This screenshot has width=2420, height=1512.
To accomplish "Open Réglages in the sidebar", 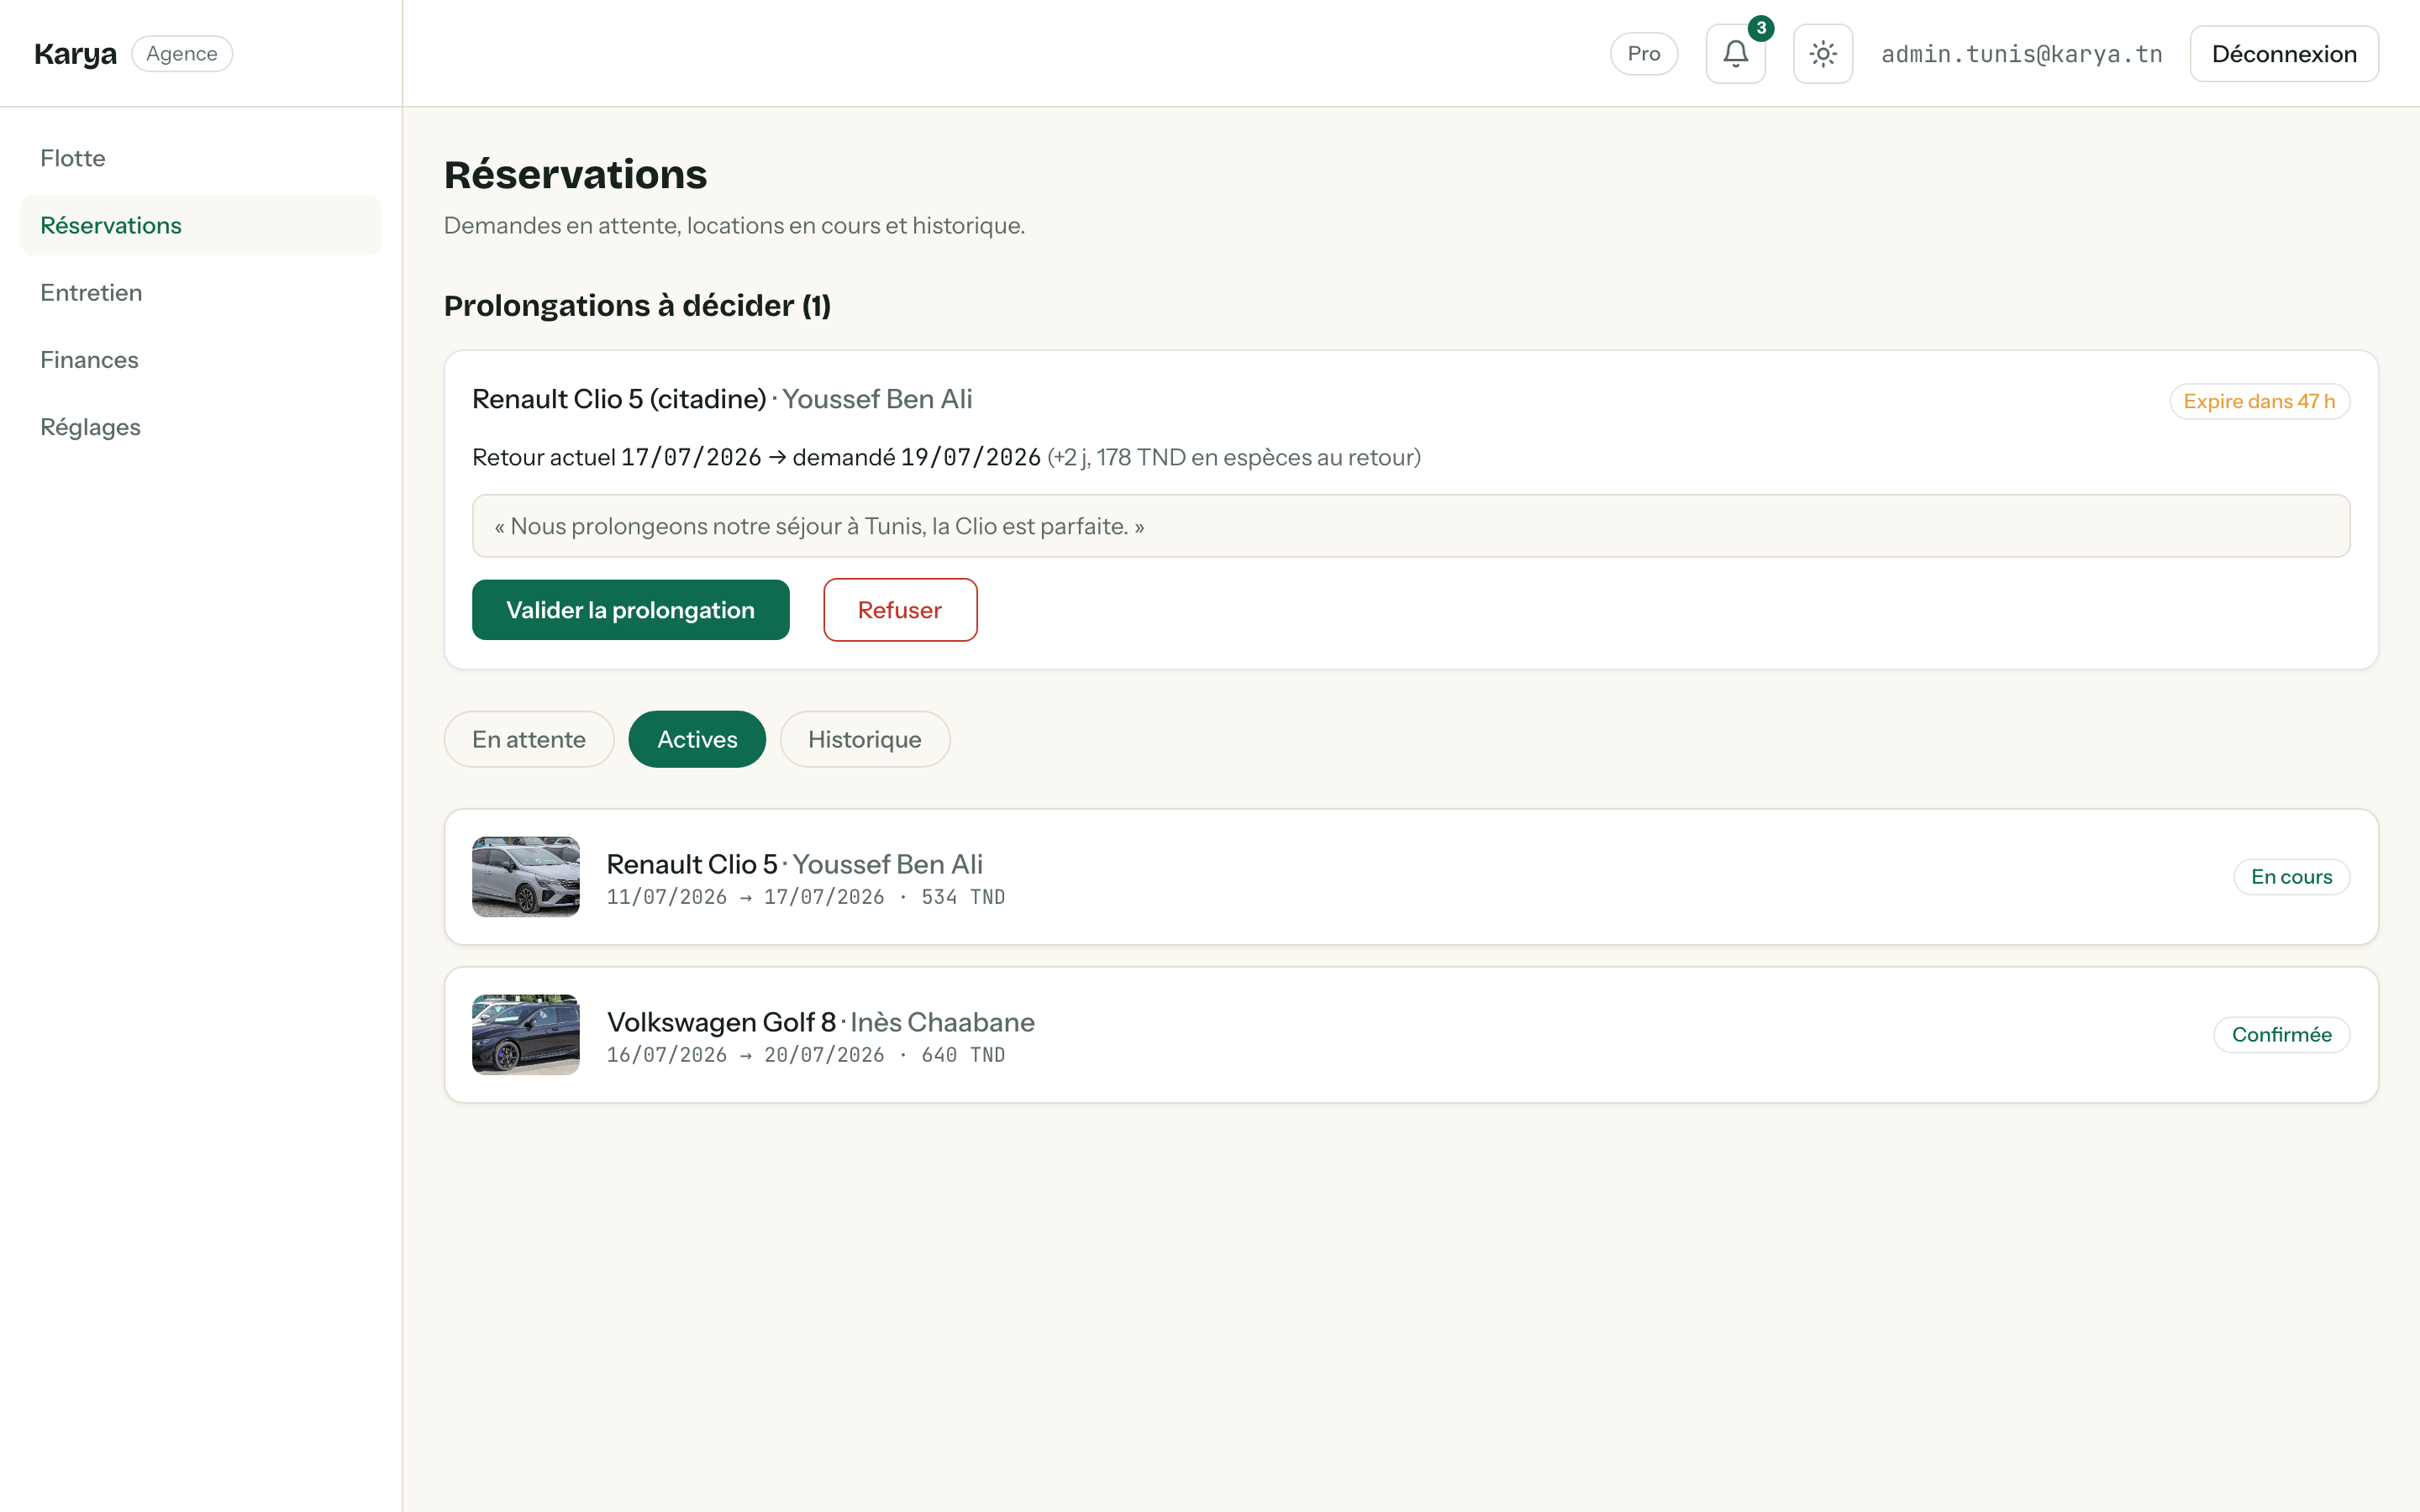I will [x=200, y=427].
